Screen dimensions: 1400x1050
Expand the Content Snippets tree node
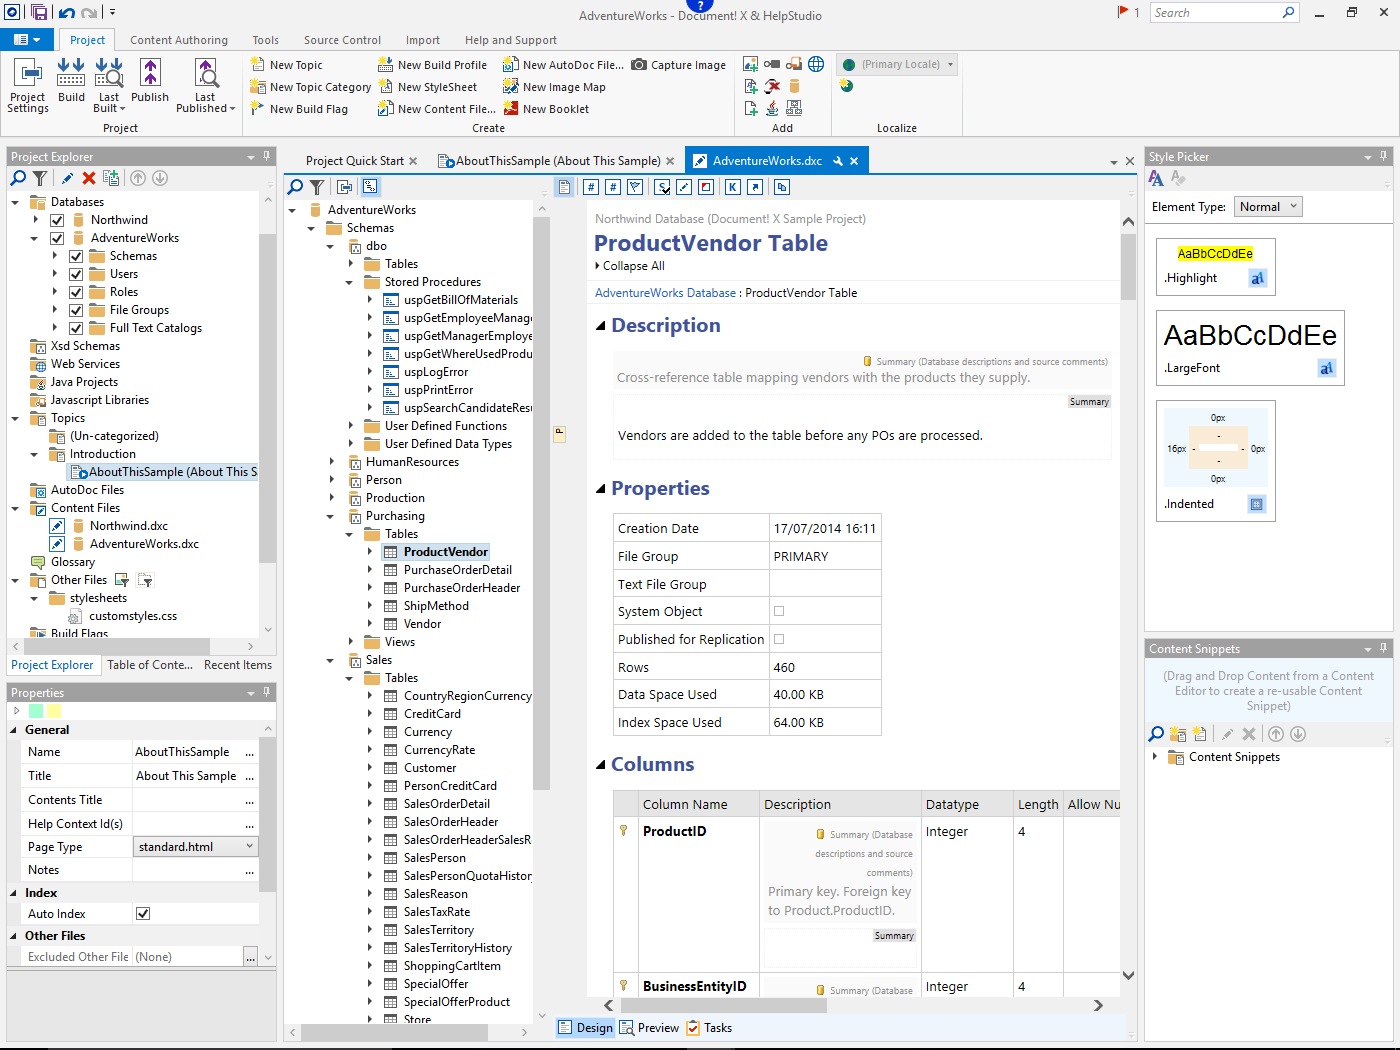(x=1155, y=757)
